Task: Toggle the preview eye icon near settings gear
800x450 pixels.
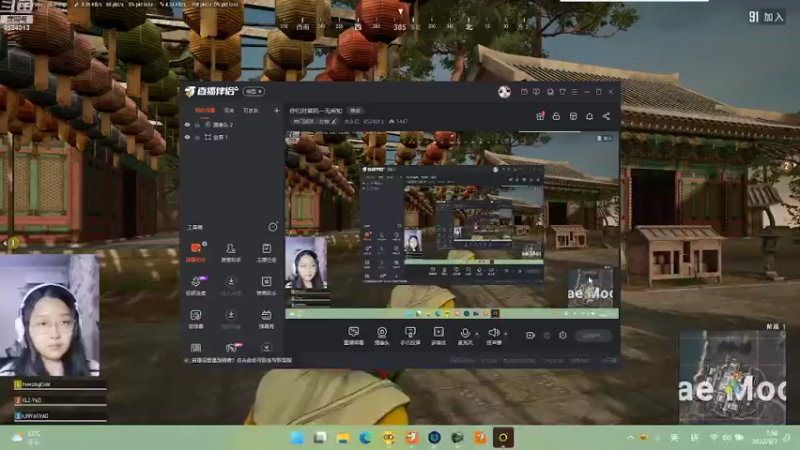Action: tap(547, 335)
